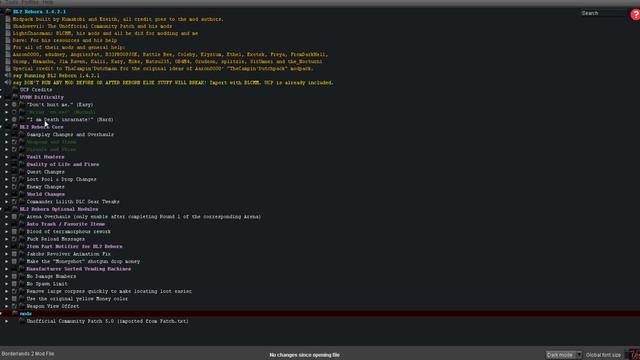
Task: Toggle the Enemy Changes checkbox
Action: click(x=14, y=187)
